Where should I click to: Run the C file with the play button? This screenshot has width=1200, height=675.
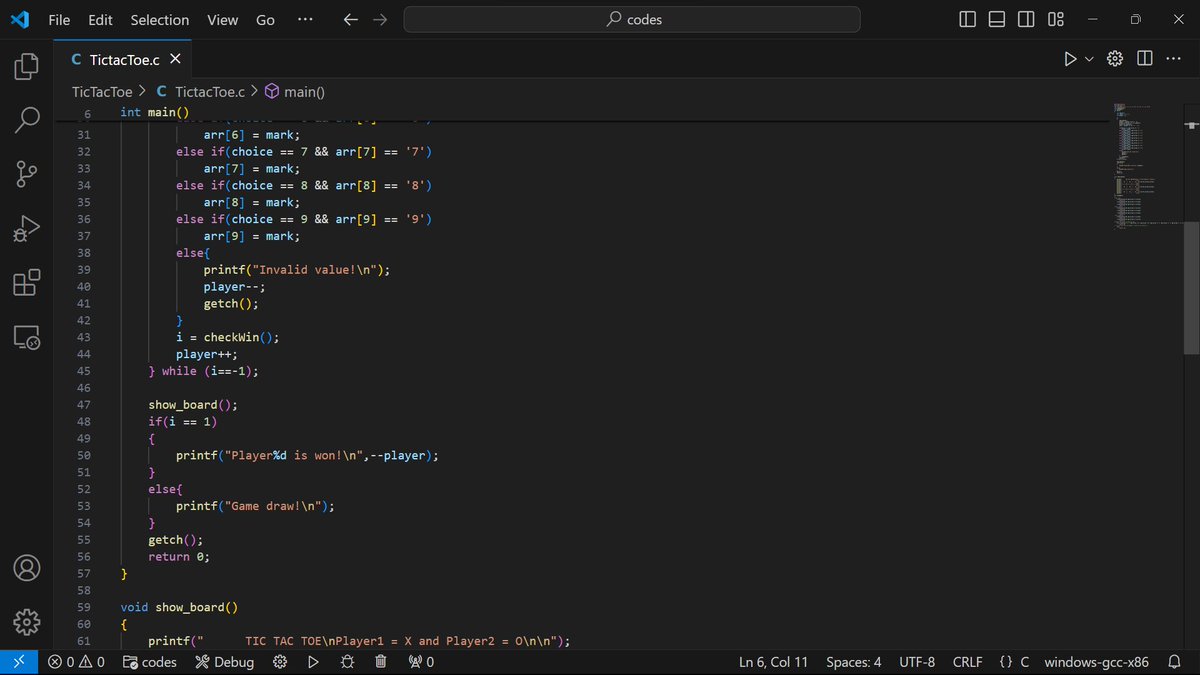pyautogui.click(x=1070, y=59)
